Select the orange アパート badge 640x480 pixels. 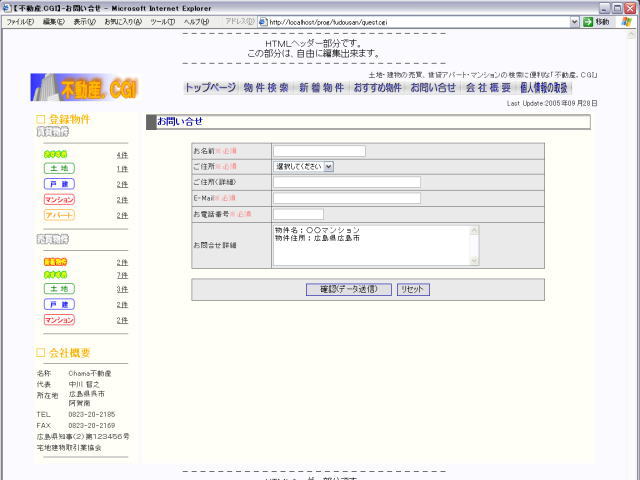59,215
